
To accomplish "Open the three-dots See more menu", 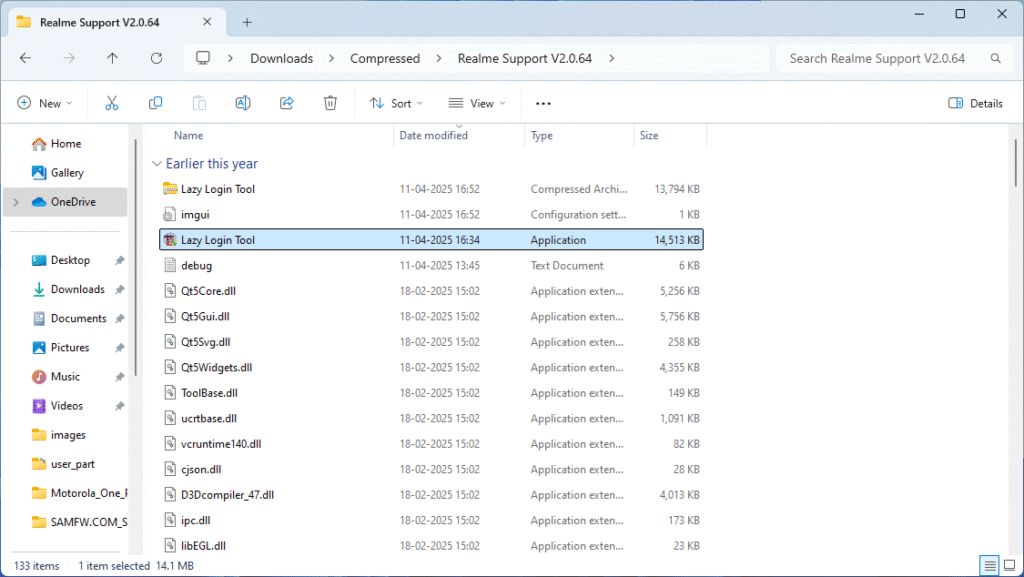I will pos(543,103).
